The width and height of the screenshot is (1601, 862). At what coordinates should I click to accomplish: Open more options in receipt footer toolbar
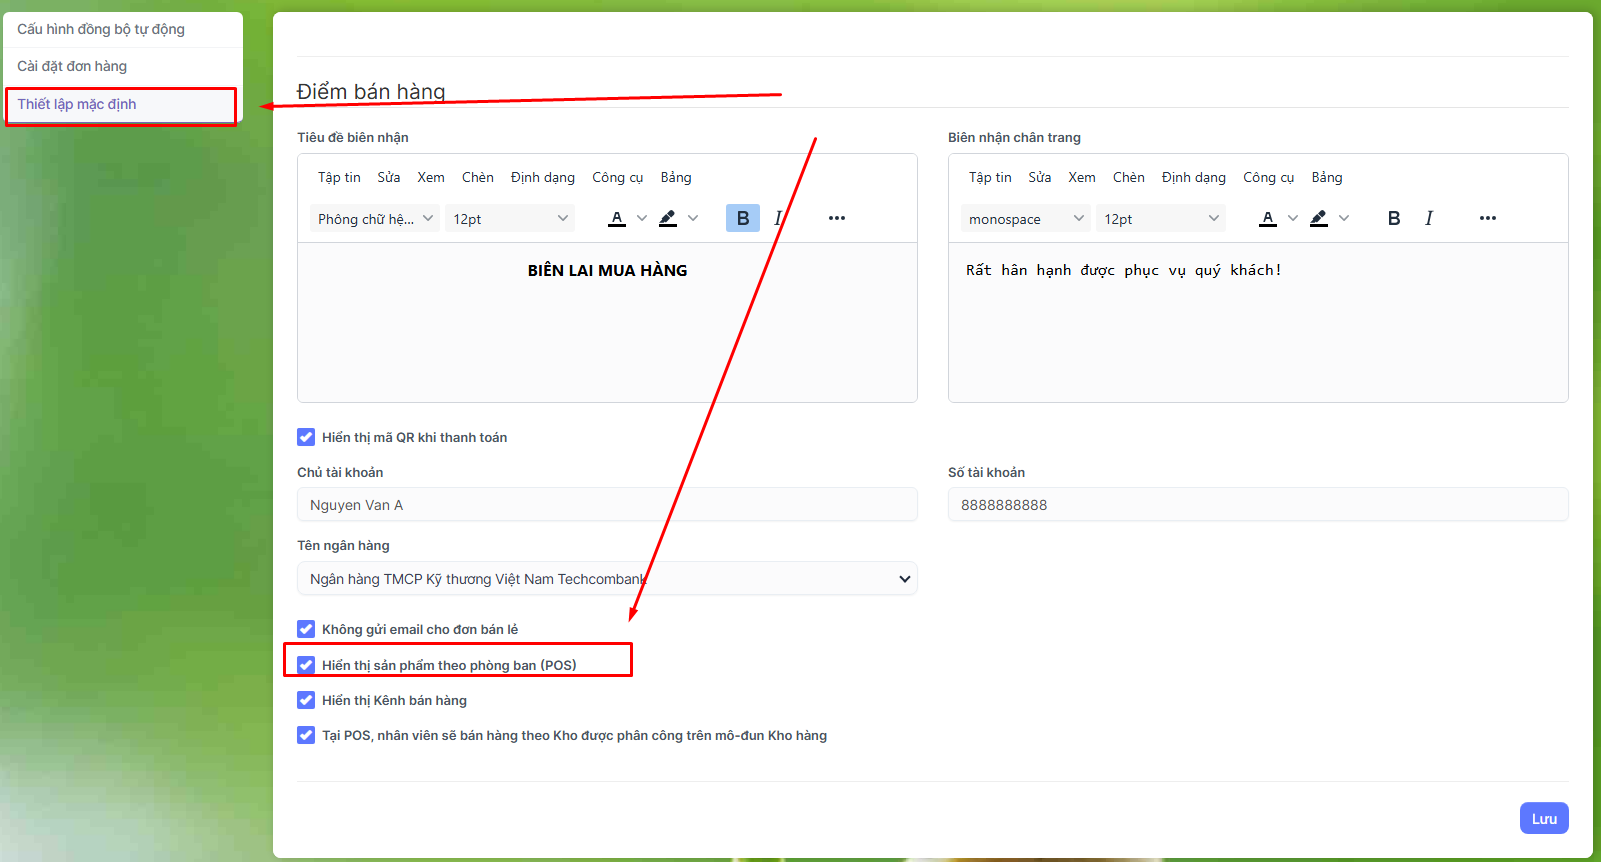tap(1487, 218)
